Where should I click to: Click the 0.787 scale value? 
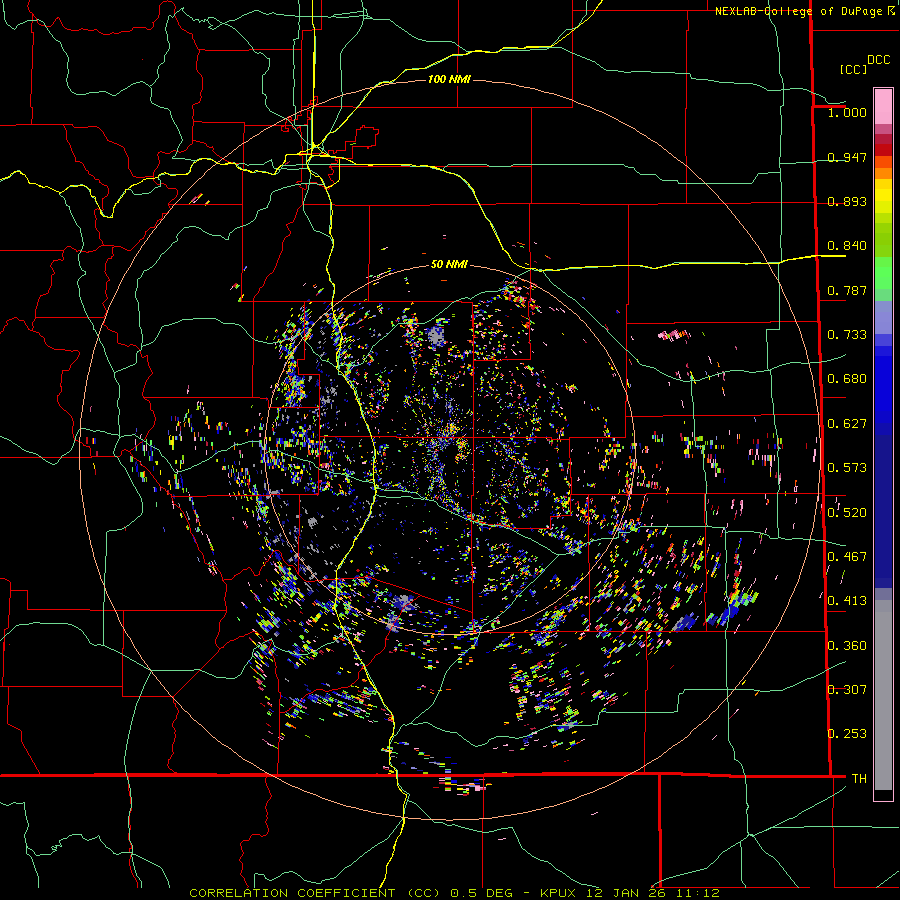click(847, 290)
